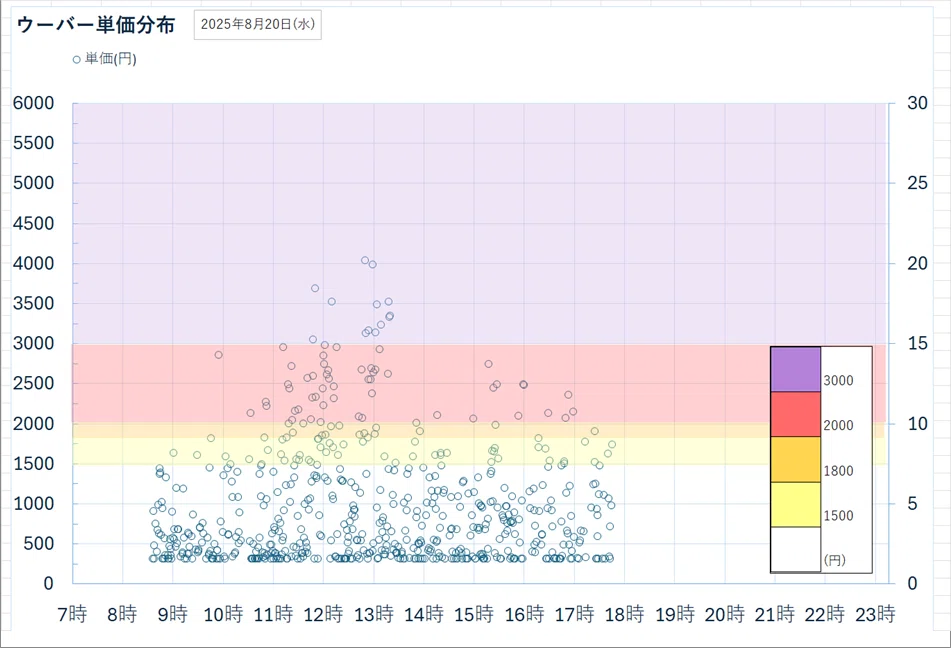Click the 17時 horizontal axis label
951x648 pixels.
[574, 614]
